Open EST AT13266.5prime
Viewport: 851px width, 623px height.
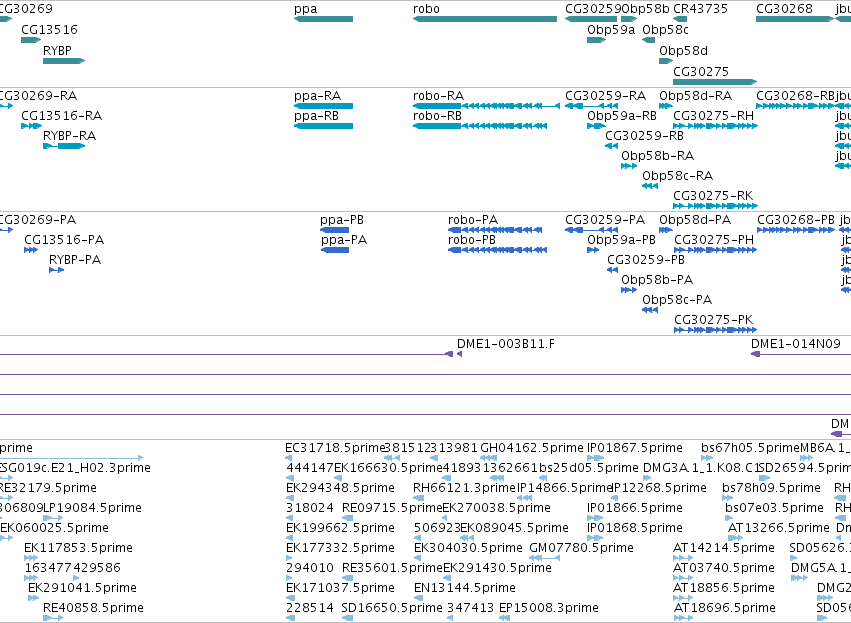(x=778, y=528)
